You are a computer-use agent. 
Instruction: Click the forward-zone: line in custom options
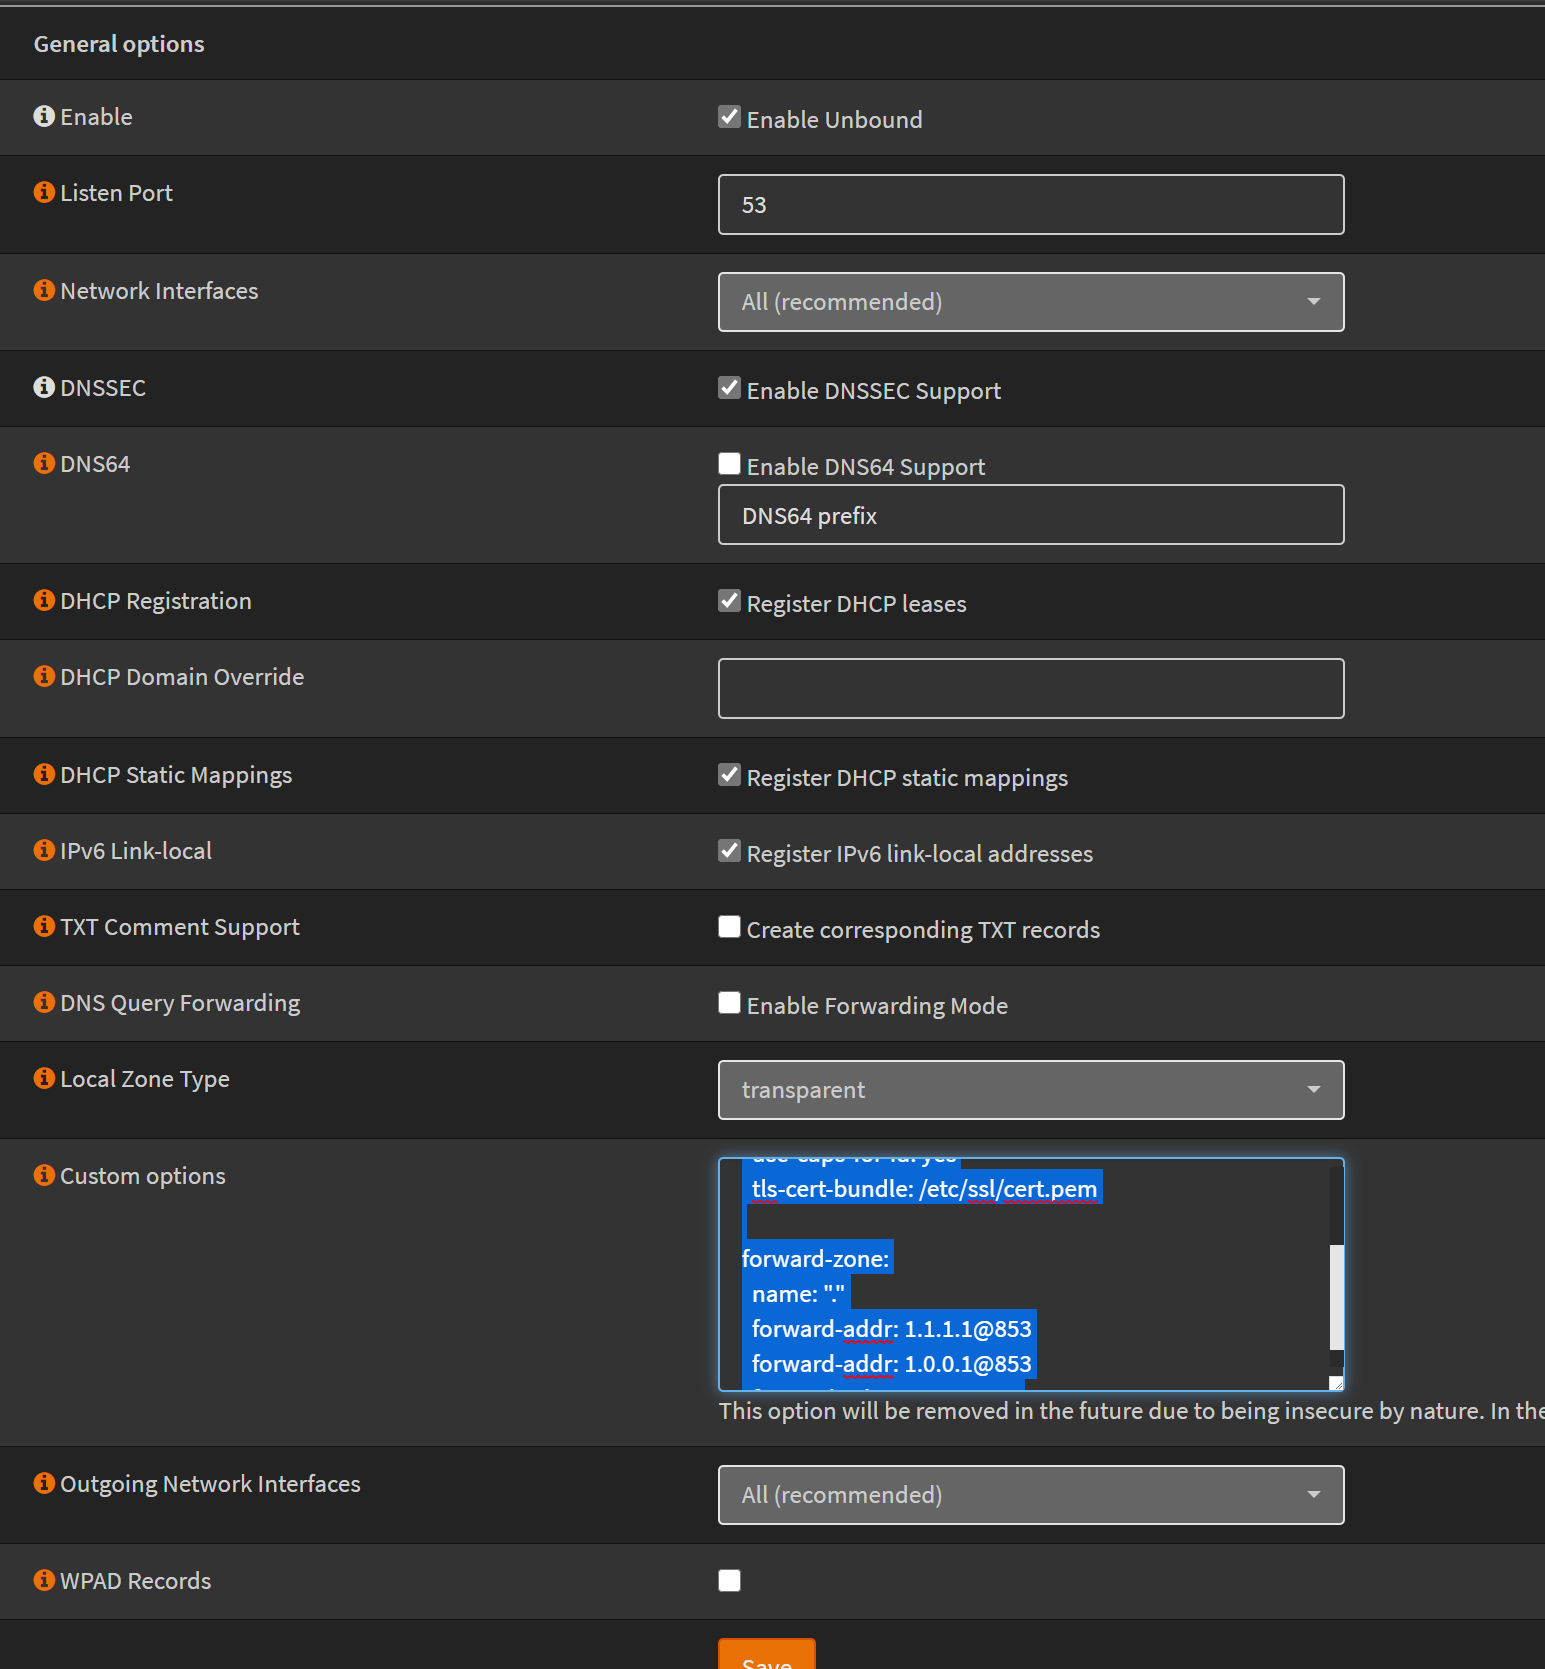pos(815,1259)
